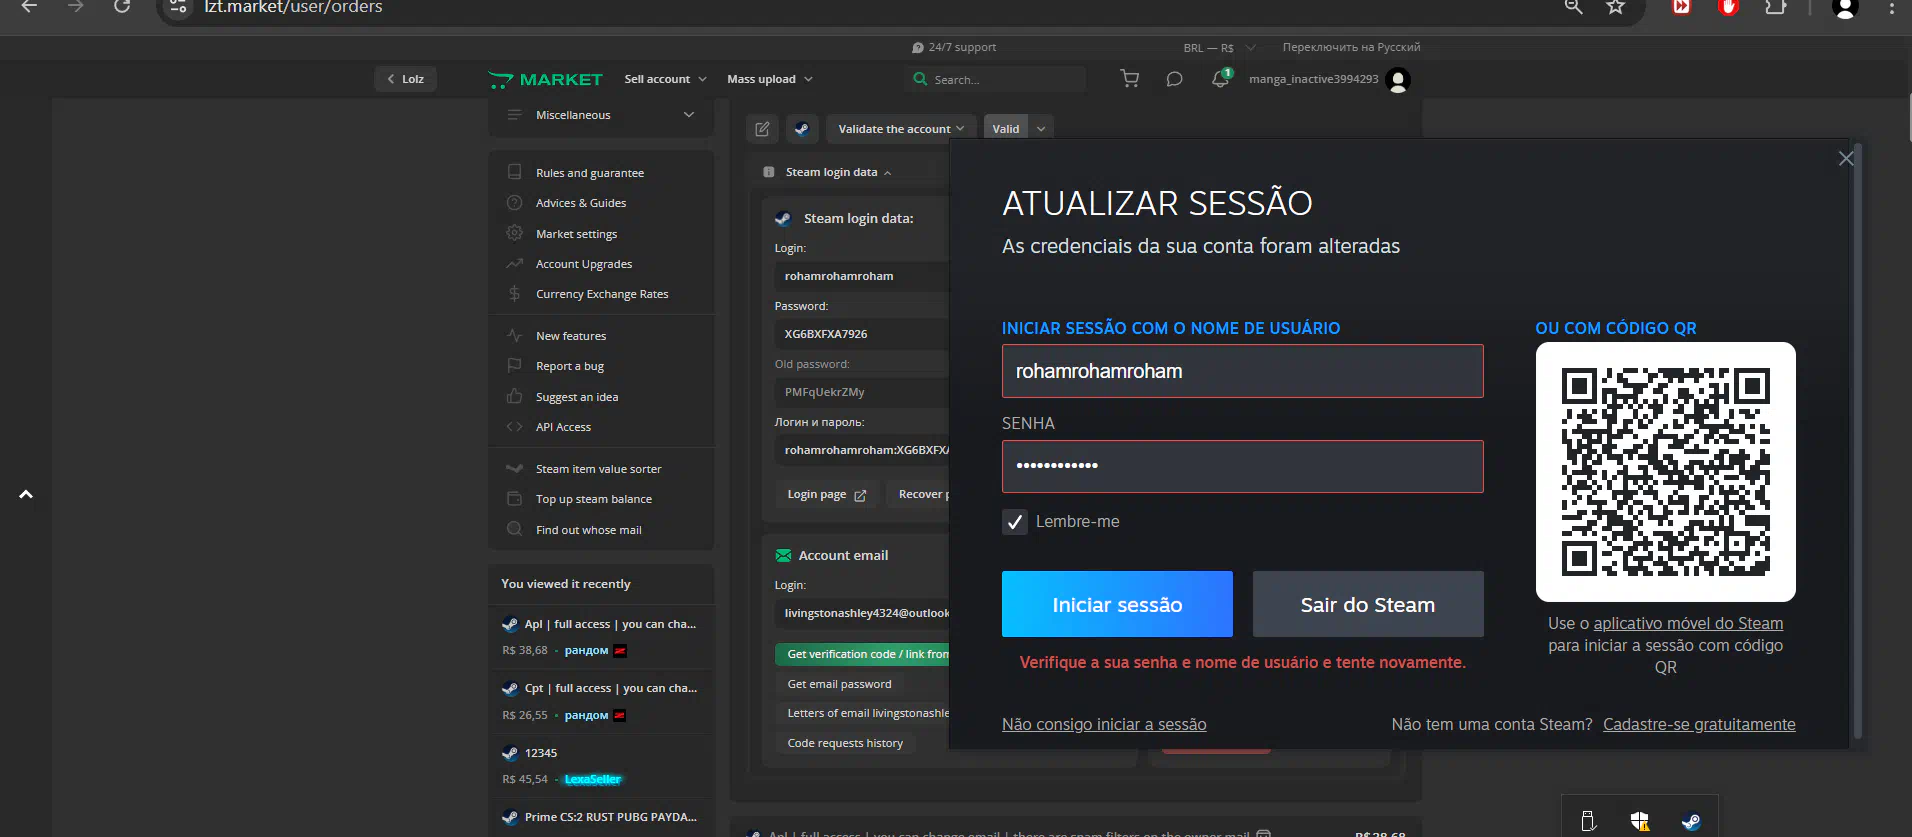This screenshot has width=1912, height=837.
Task: Open the AdBlock stop-hand extension icon
Action: pyautogui.click(x=1728, y=7)
